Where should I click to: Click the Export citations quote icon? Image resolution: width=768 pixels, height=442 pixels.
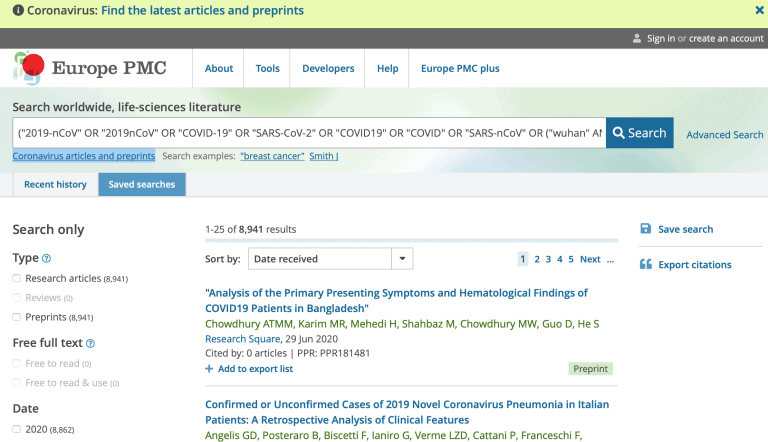click(x=646, y=265)
